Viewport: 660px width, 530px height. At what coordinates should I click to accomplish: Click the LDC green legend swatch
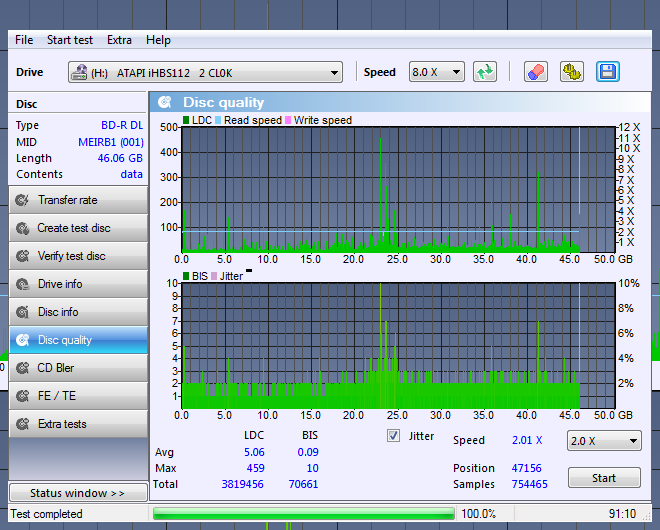click(x=186, y=120)
